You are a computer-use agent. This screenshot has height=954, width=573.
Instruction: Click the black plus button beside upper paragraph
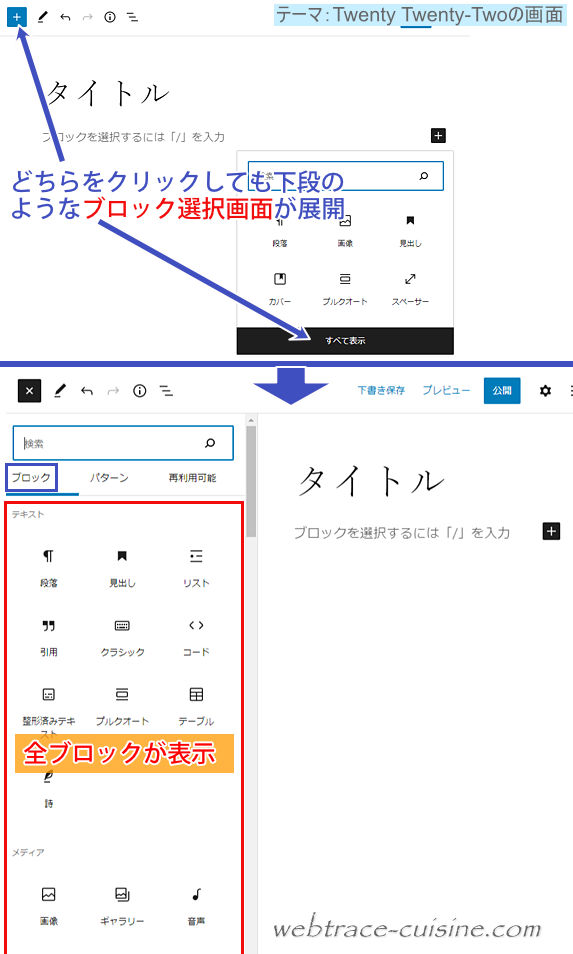point(438,136)
